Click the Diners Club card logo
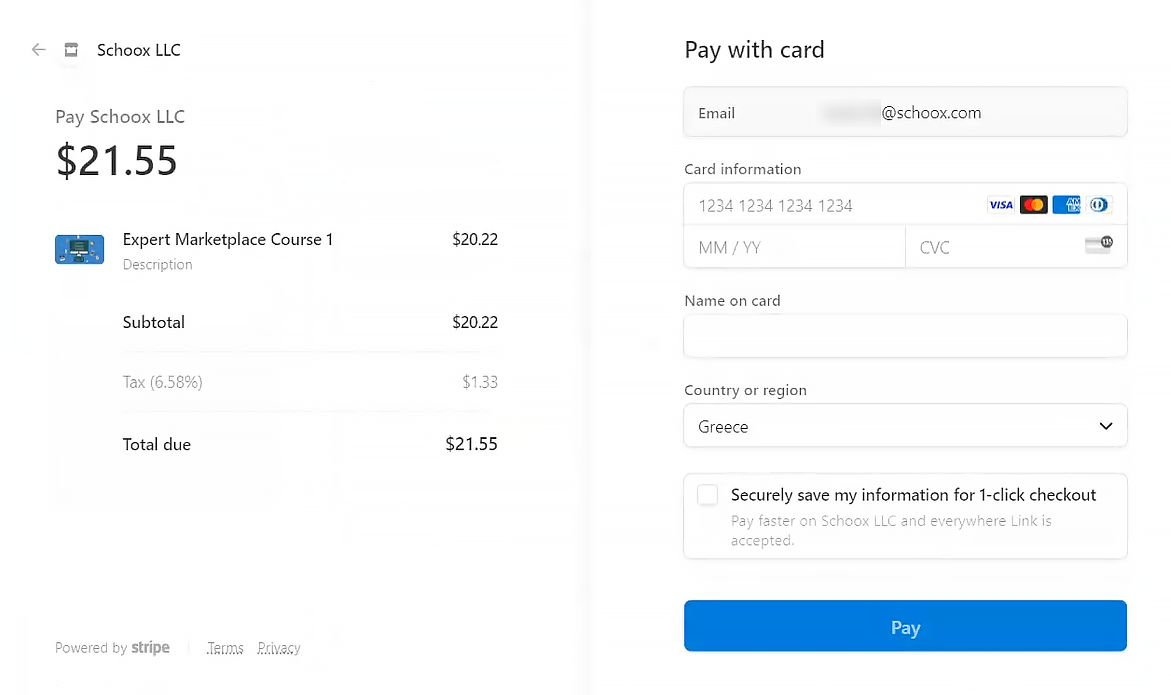The image size is (1171, 695). 1099,205
